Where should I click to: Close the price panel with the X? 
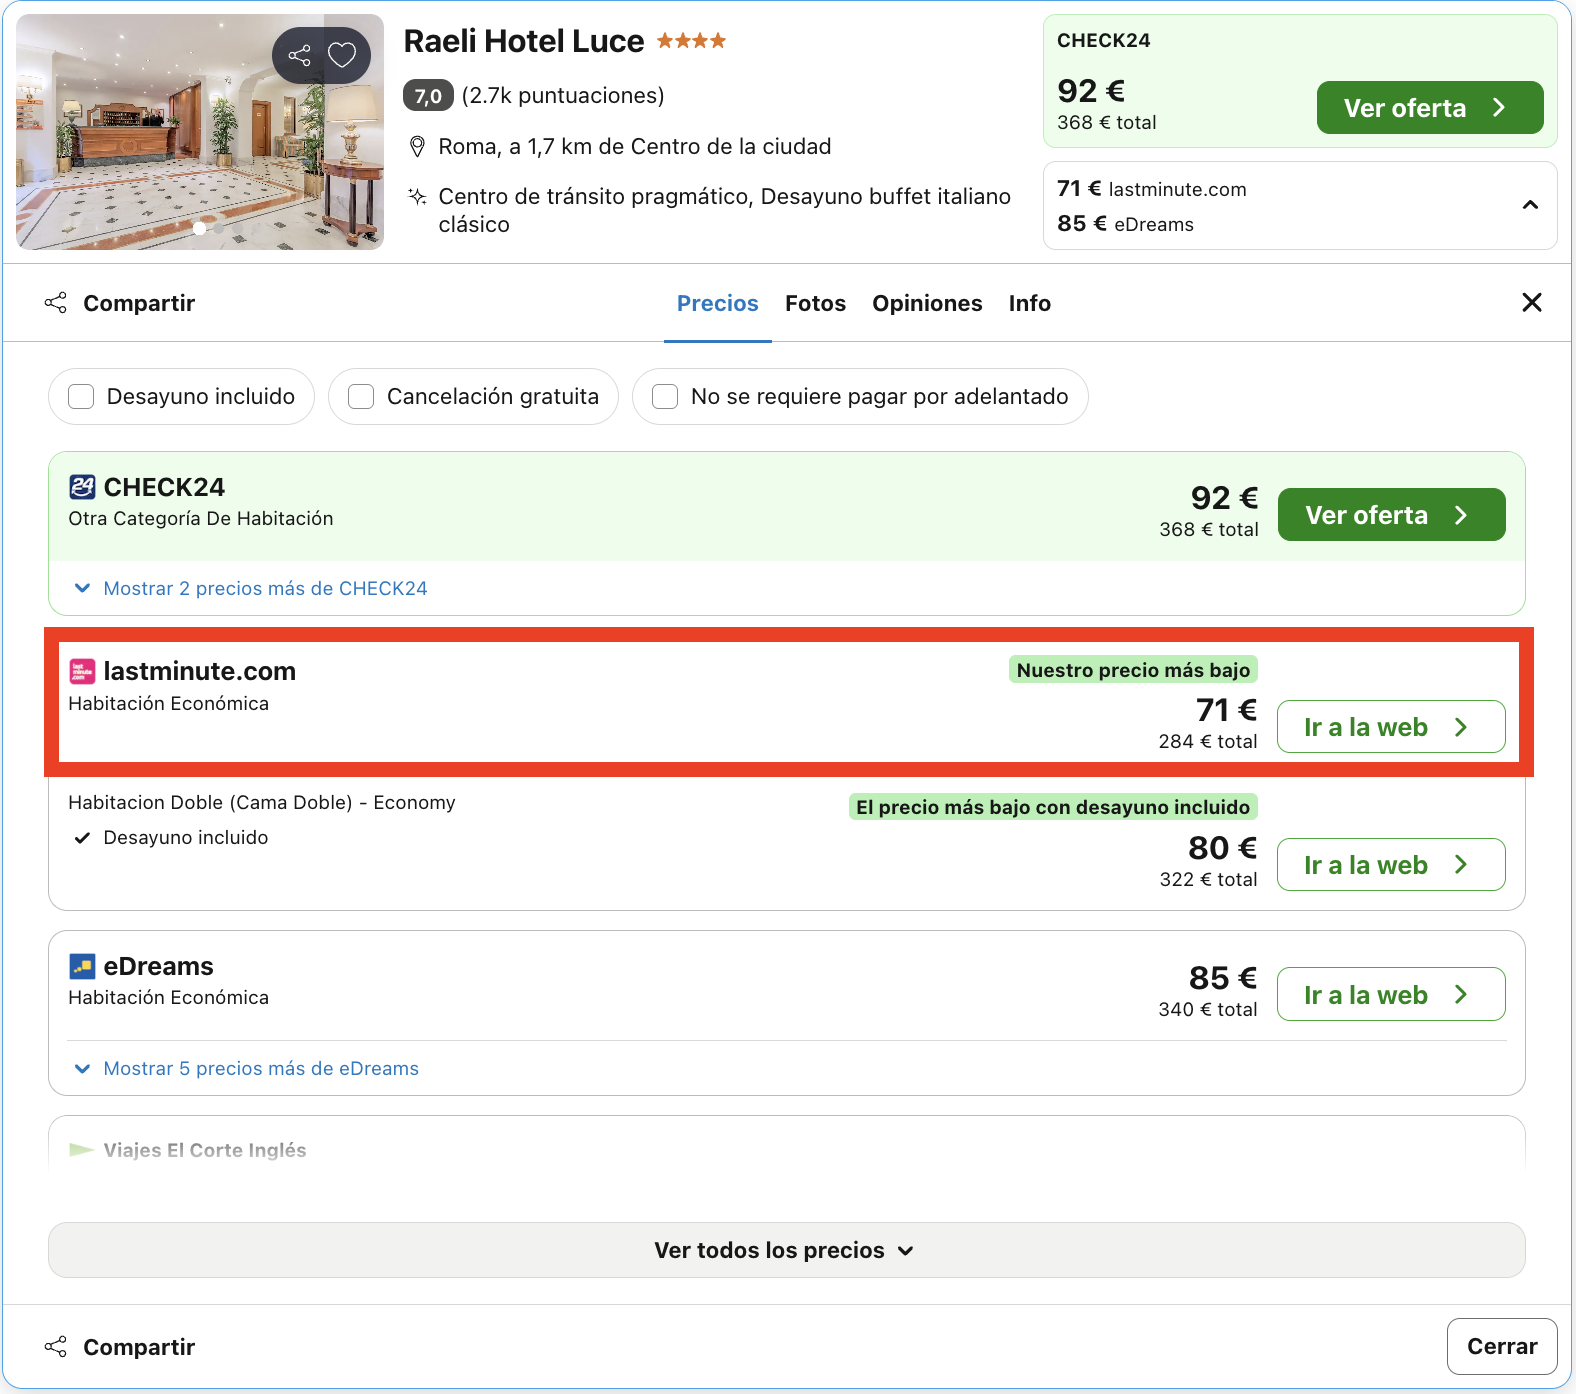[x=1531, y=302]
